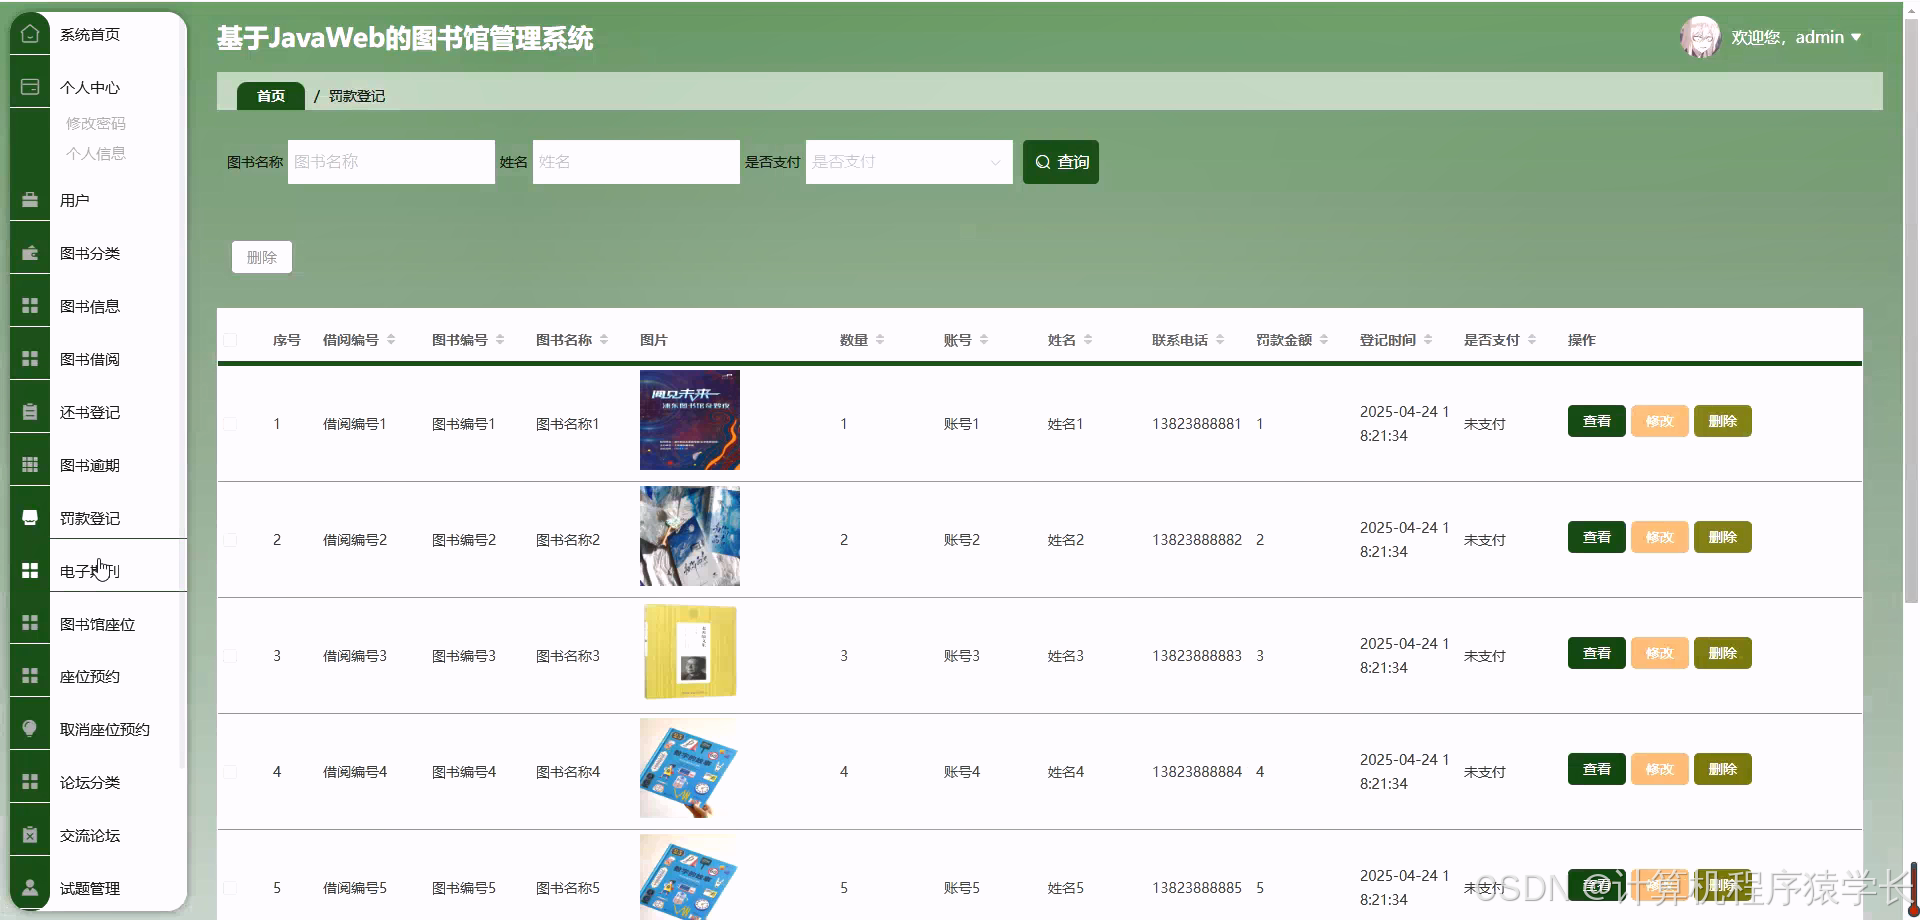Sort by 姓名 column arrows
1920x920 pixels.
click(1088, 340)
